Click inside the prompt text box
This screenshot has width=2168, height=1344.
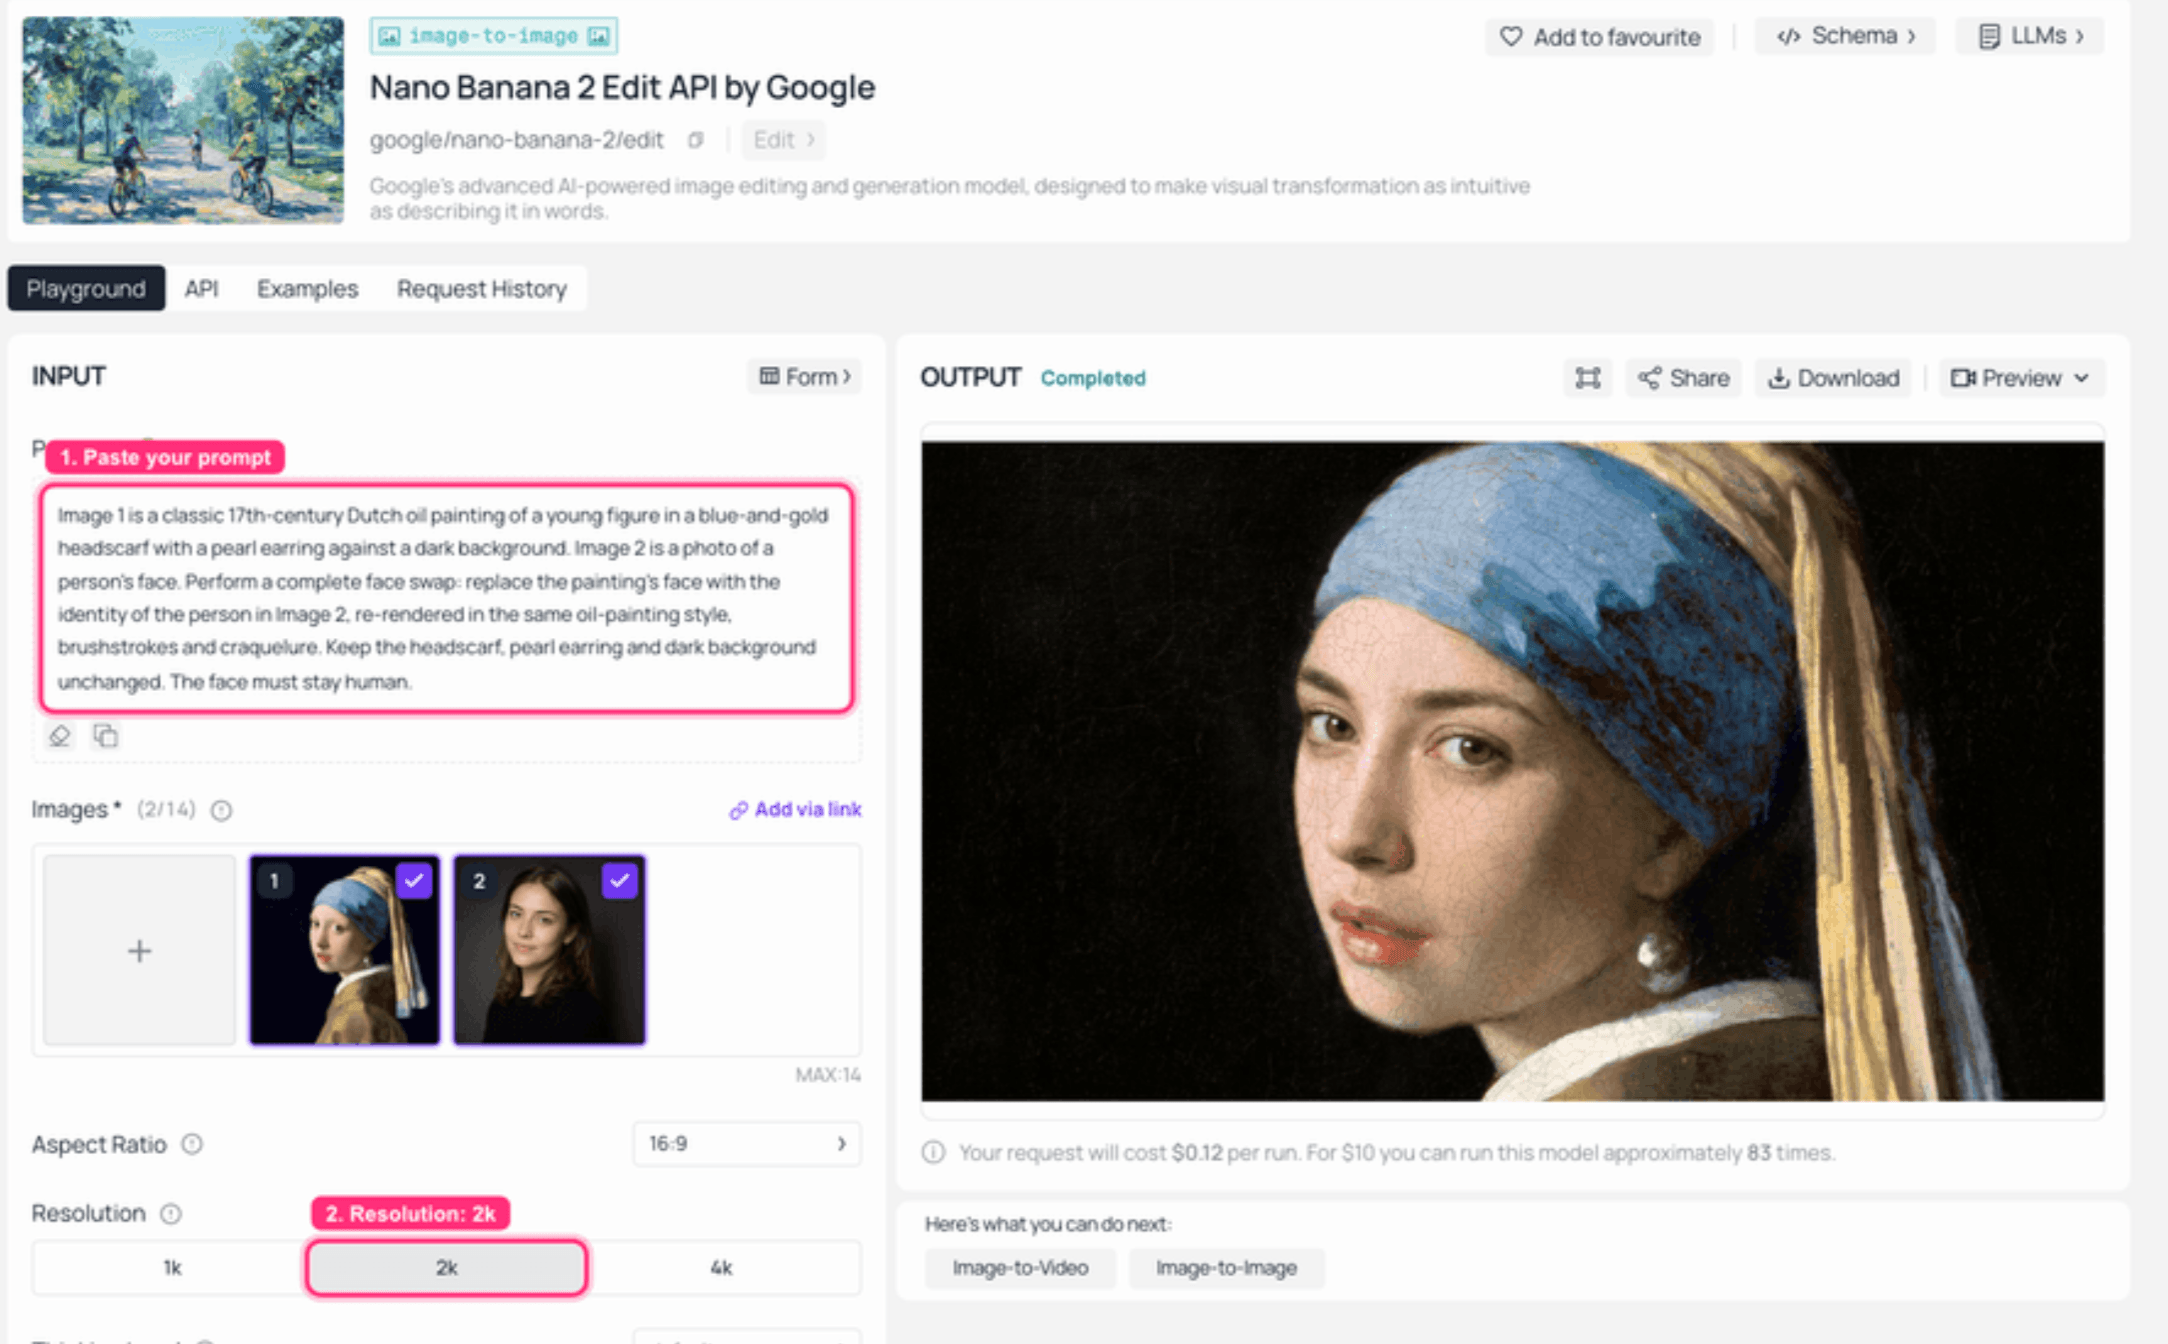tap(446, 598)
